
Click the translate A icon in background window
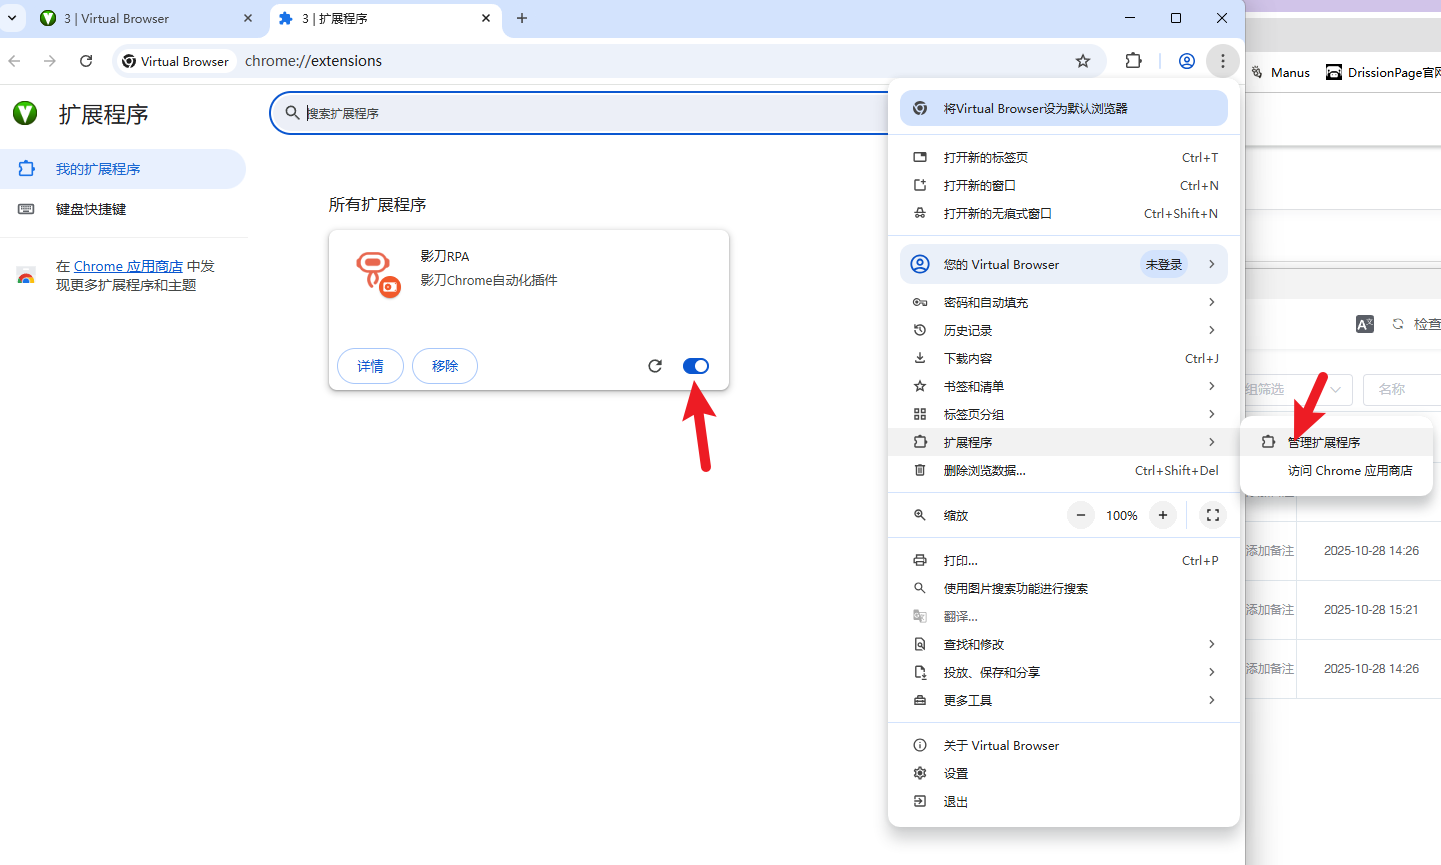pyautogui.click(x=1365, y=324)
